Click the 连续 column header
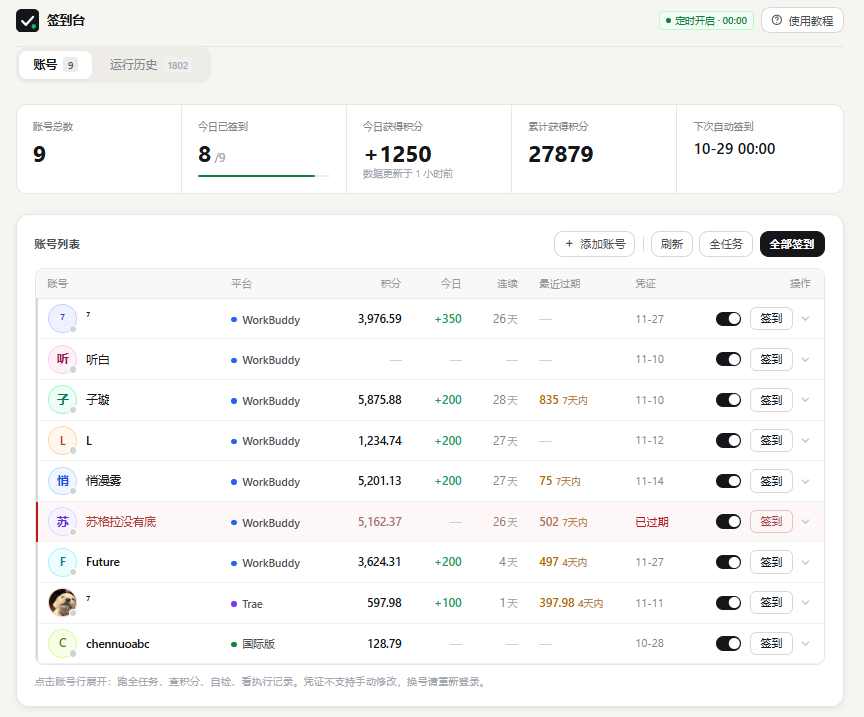864x717 pixels. [507, 283]
